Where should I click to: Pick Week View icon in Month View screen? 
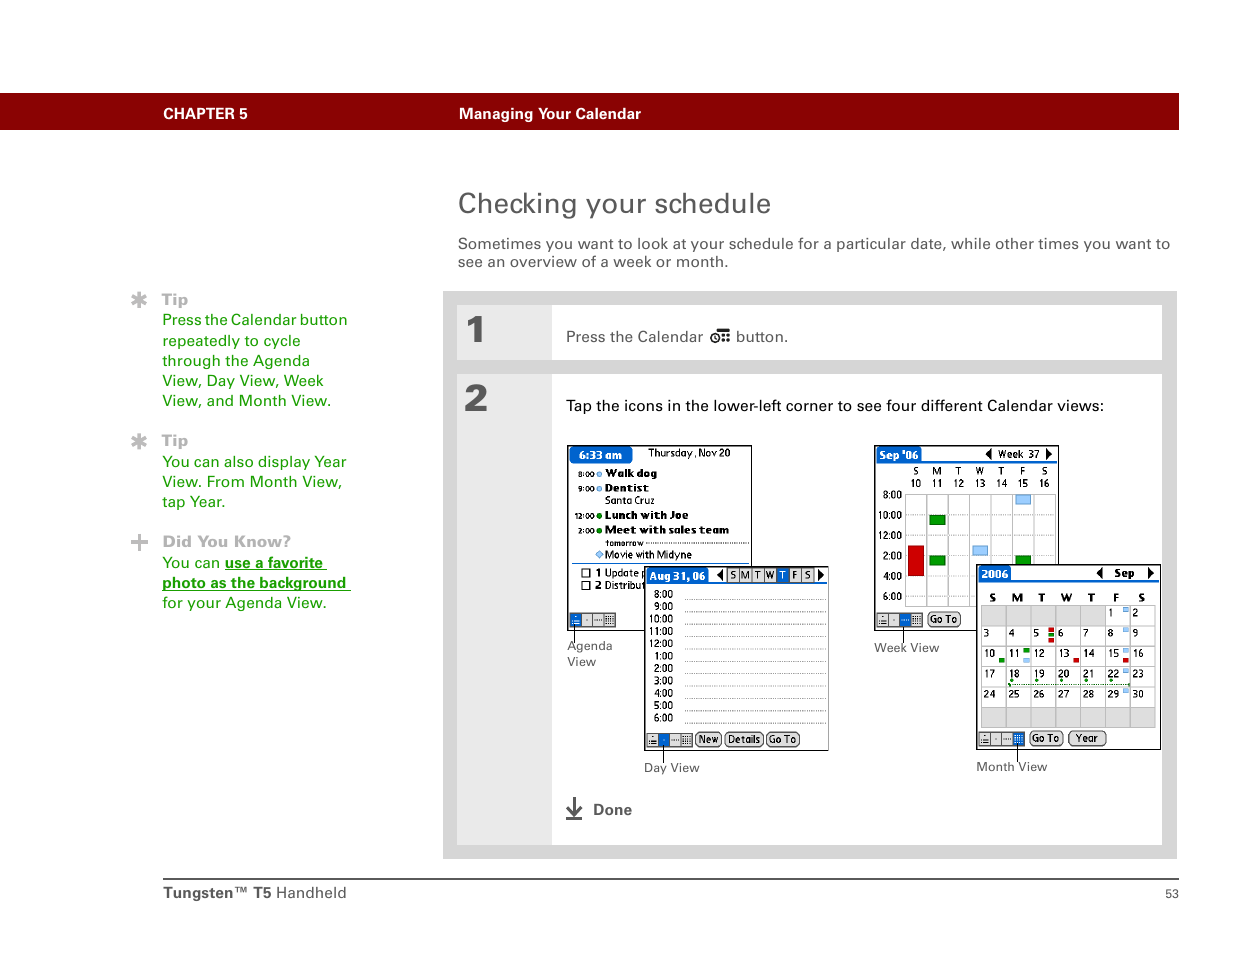pos(1007,739)
